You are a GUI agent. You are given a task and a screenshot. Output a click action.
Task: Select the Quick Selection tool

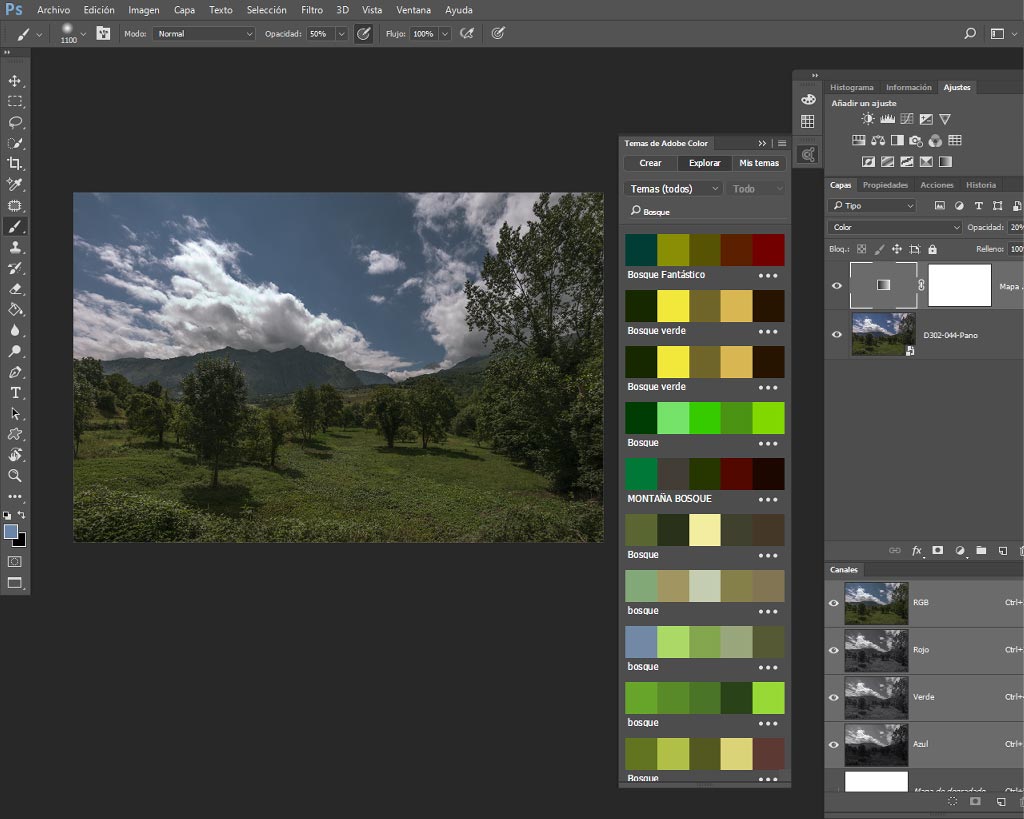coord(14,143)
